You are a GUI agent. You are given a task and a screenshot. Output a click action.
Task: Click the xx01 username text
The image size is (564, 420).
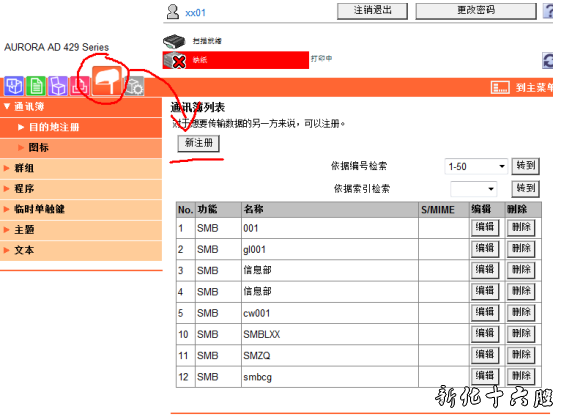[196, 13]
